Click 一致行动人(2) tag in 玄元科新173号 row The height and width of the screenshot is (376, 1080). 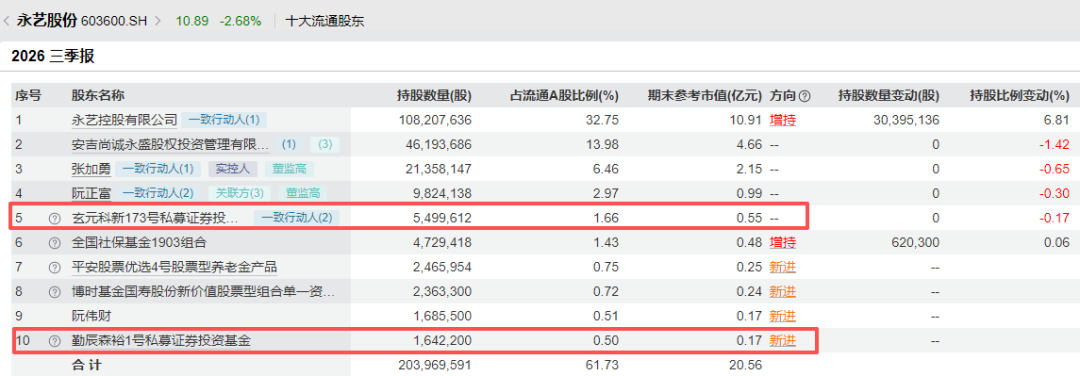[x=297, y=218]
